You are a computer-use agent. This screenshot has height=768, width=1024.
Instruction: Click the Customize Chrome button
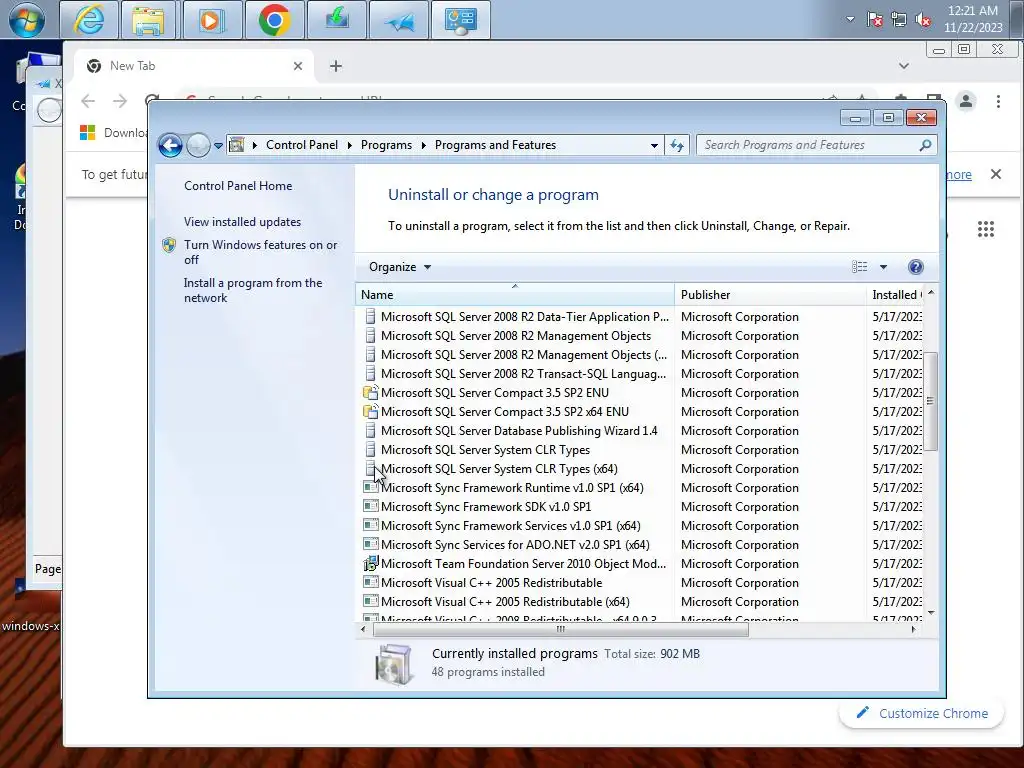coord(921,713)
